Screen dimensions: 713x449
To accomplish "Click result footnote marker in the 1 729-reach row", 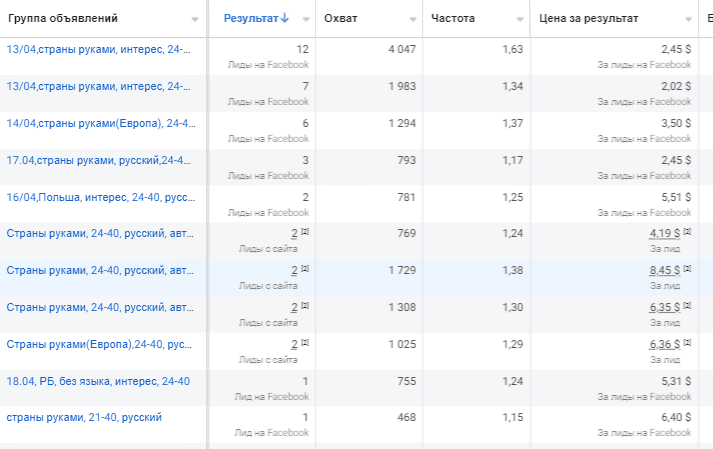I will click(305, 268).
